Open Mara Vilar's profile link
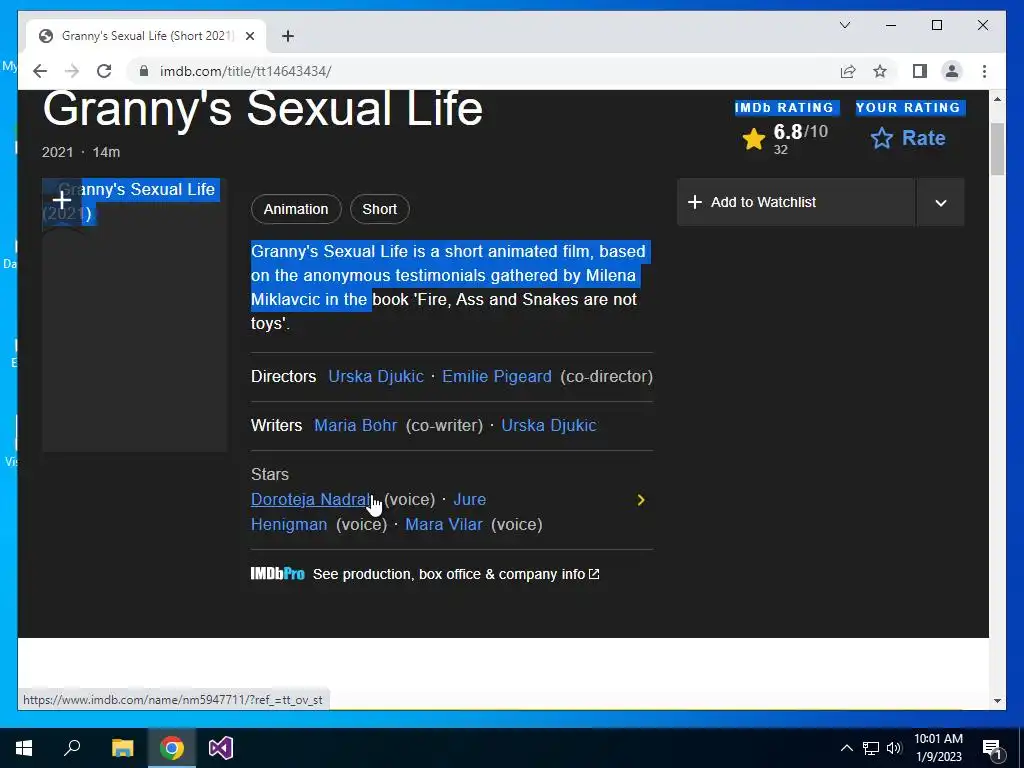 point(443,524)
